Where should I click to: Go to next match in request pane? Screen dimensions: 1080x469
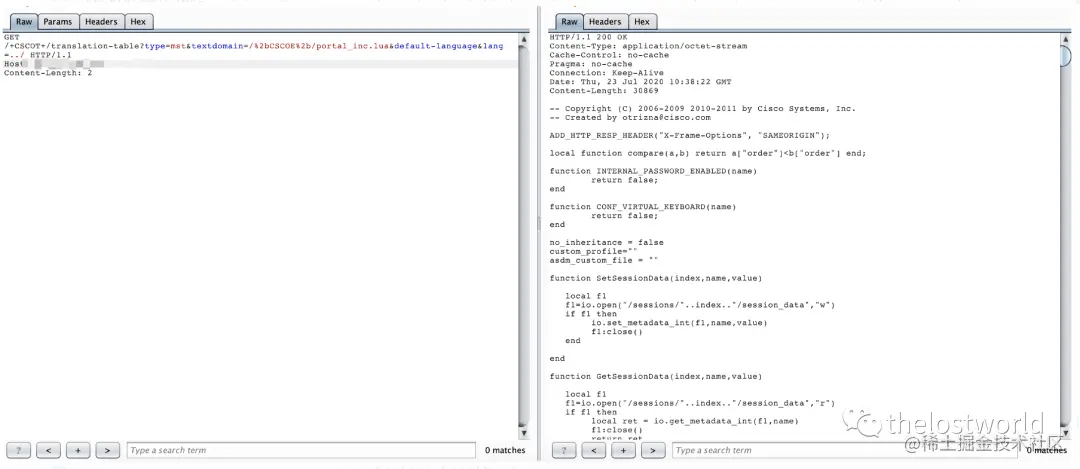coord(107,450)
